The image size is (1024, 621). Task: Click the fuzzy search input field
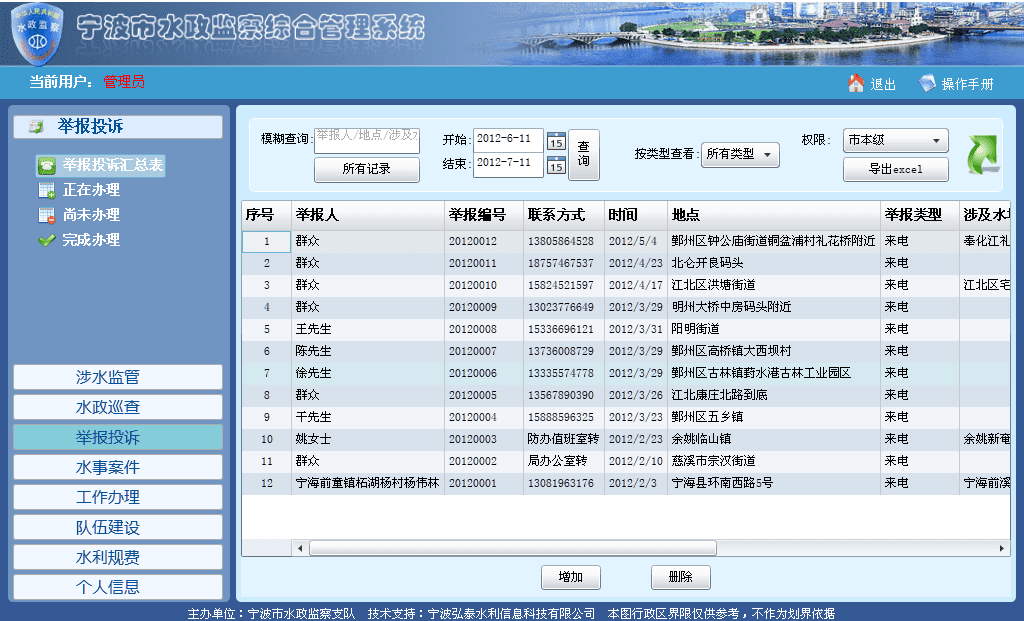[367, 139]
